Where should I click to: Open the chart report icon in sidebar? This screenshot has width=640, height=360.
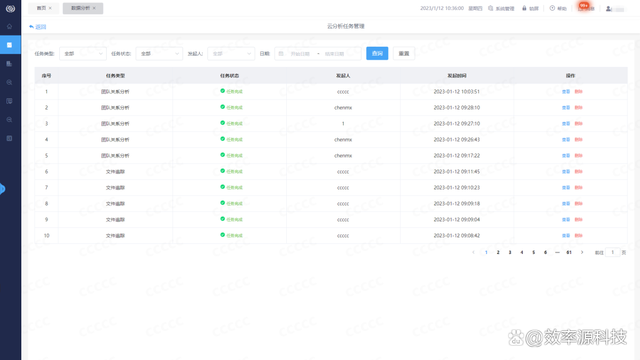coord(9,64)
